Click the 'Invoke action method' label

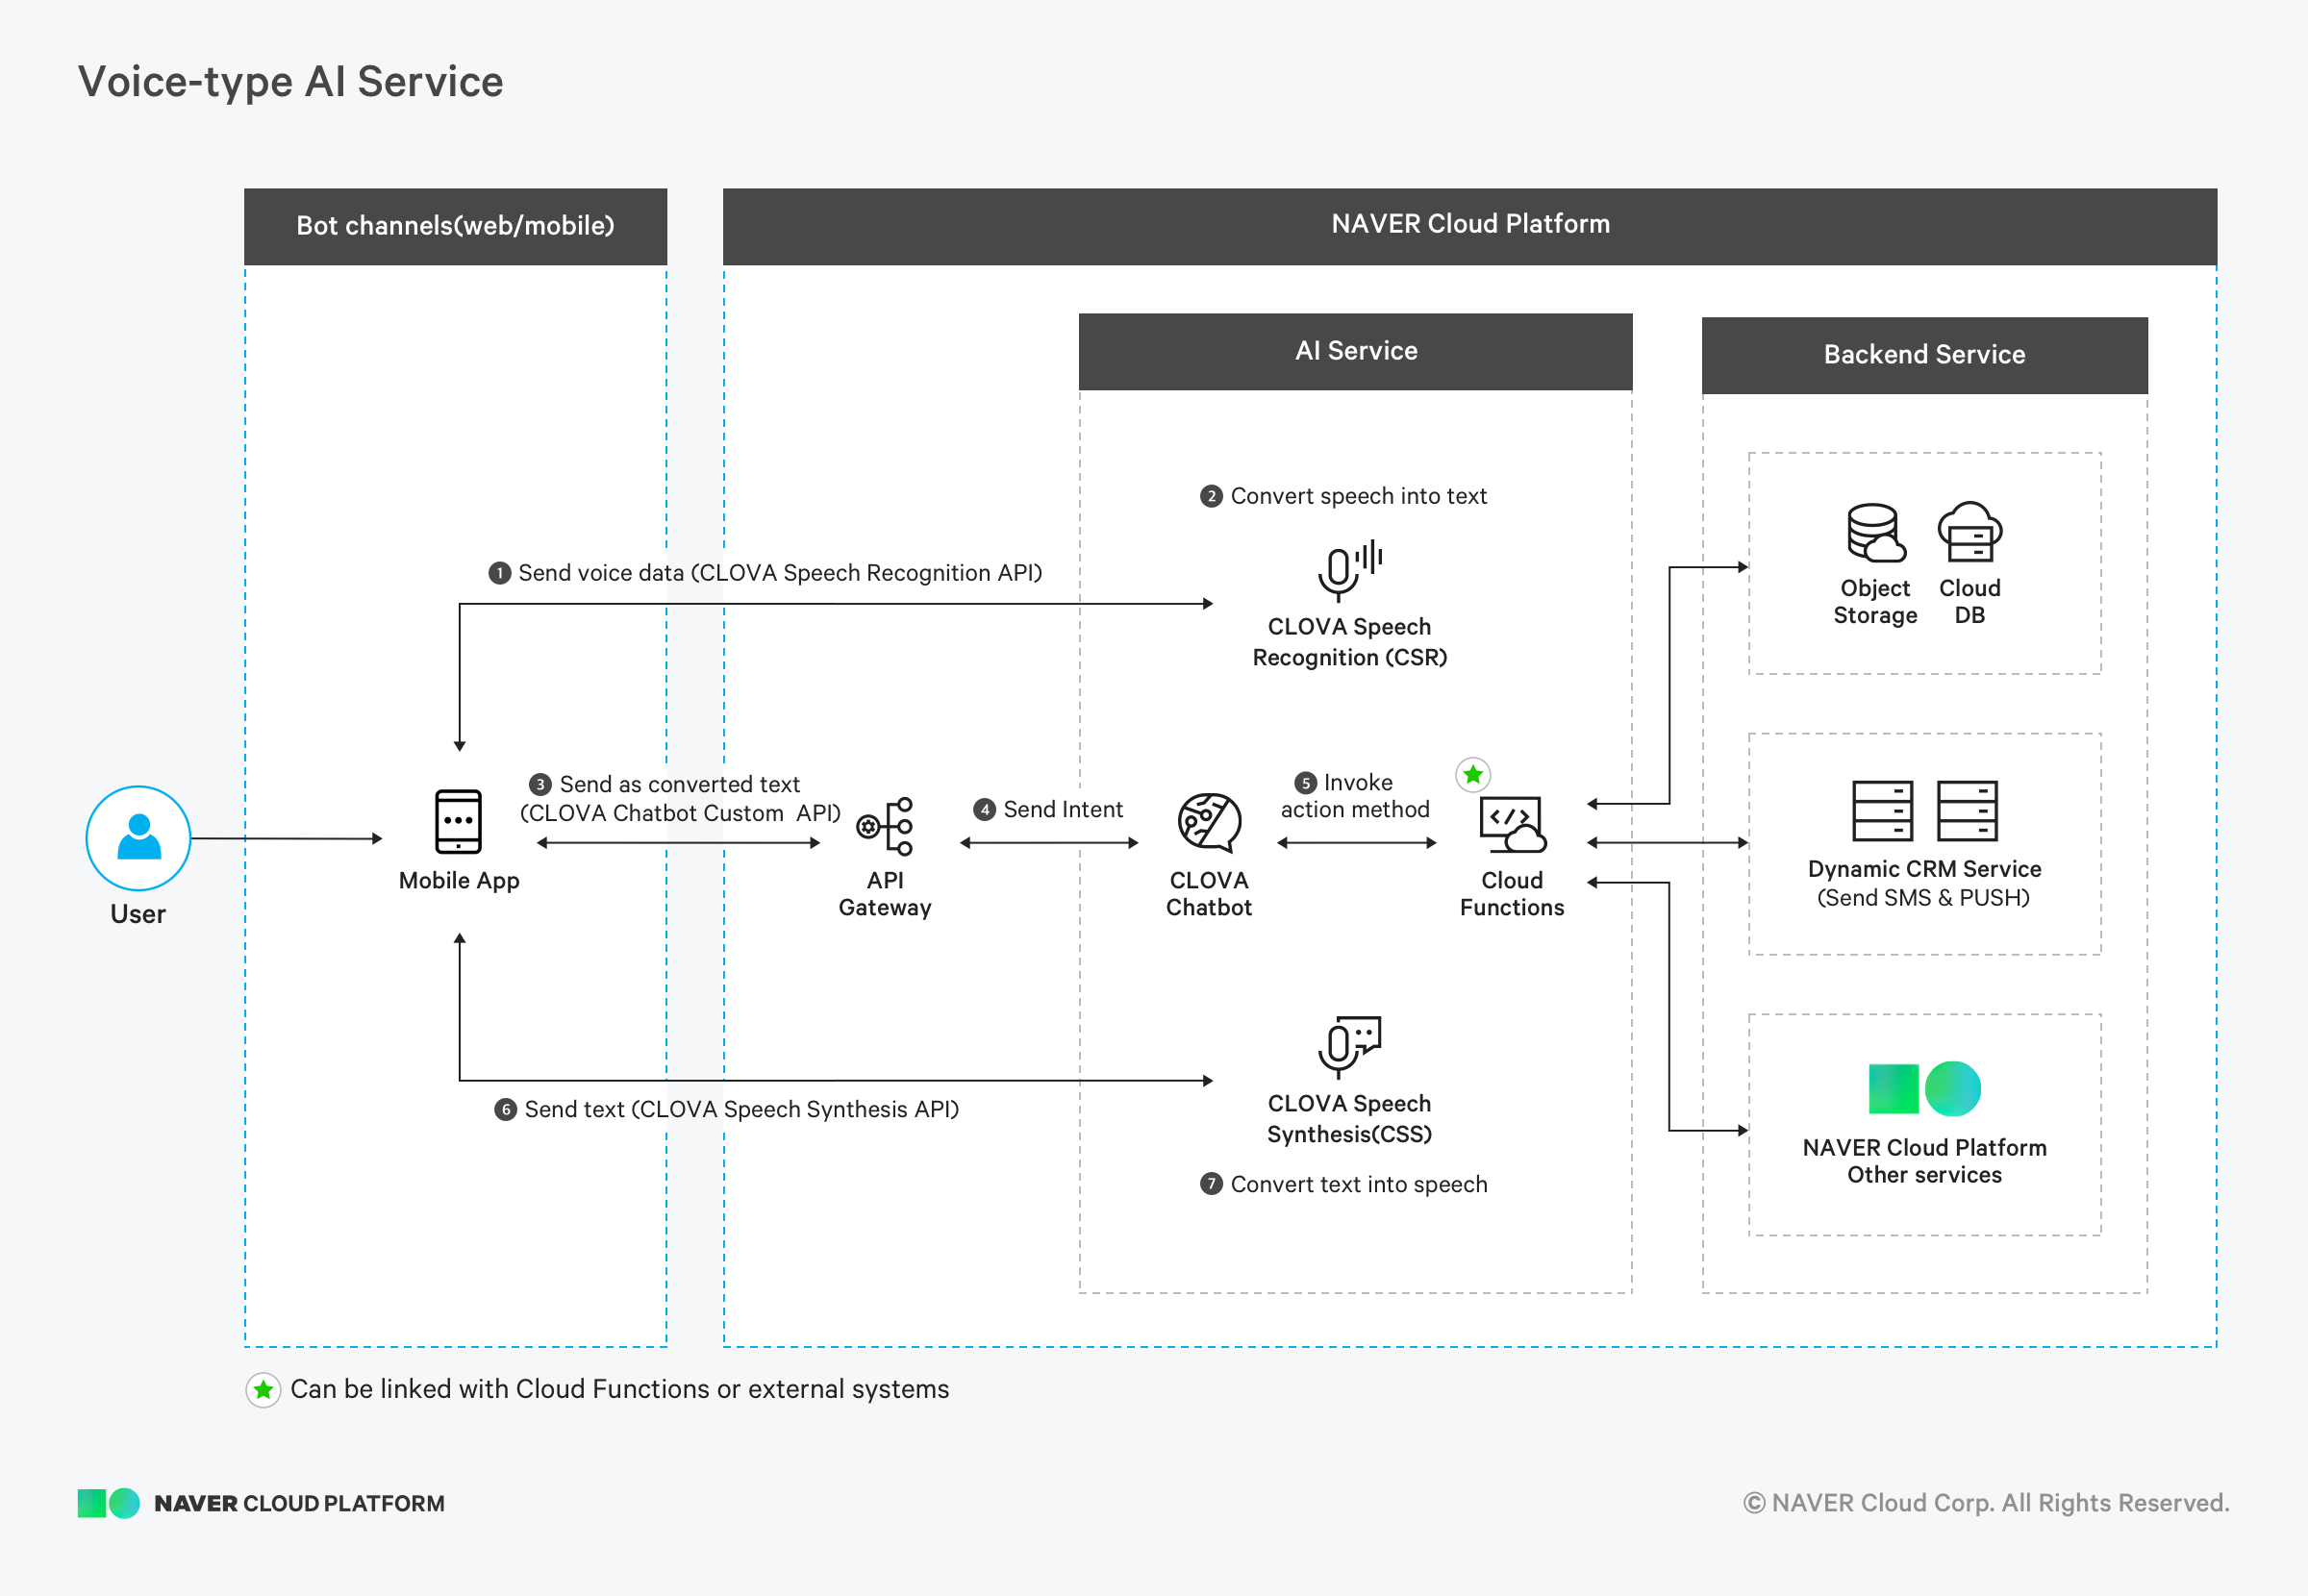click(1355, 796)
